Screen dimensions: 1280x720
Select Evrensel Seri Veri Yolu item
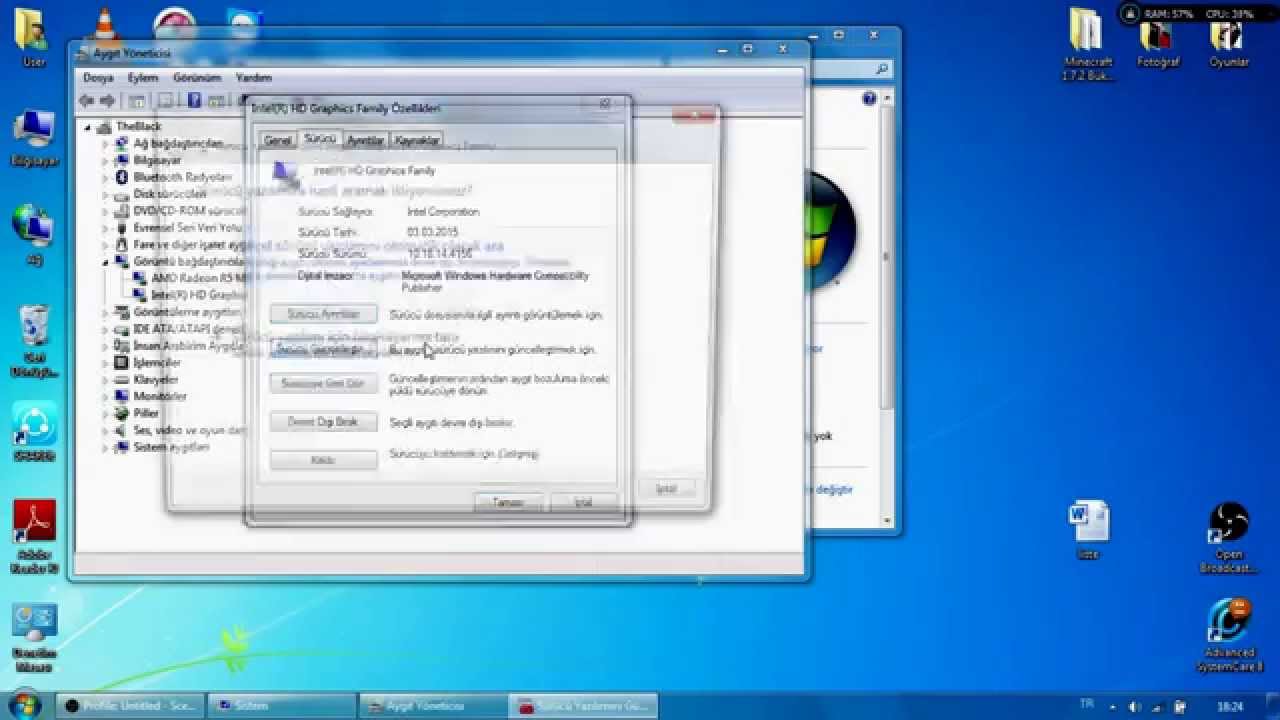pos(188,228)
